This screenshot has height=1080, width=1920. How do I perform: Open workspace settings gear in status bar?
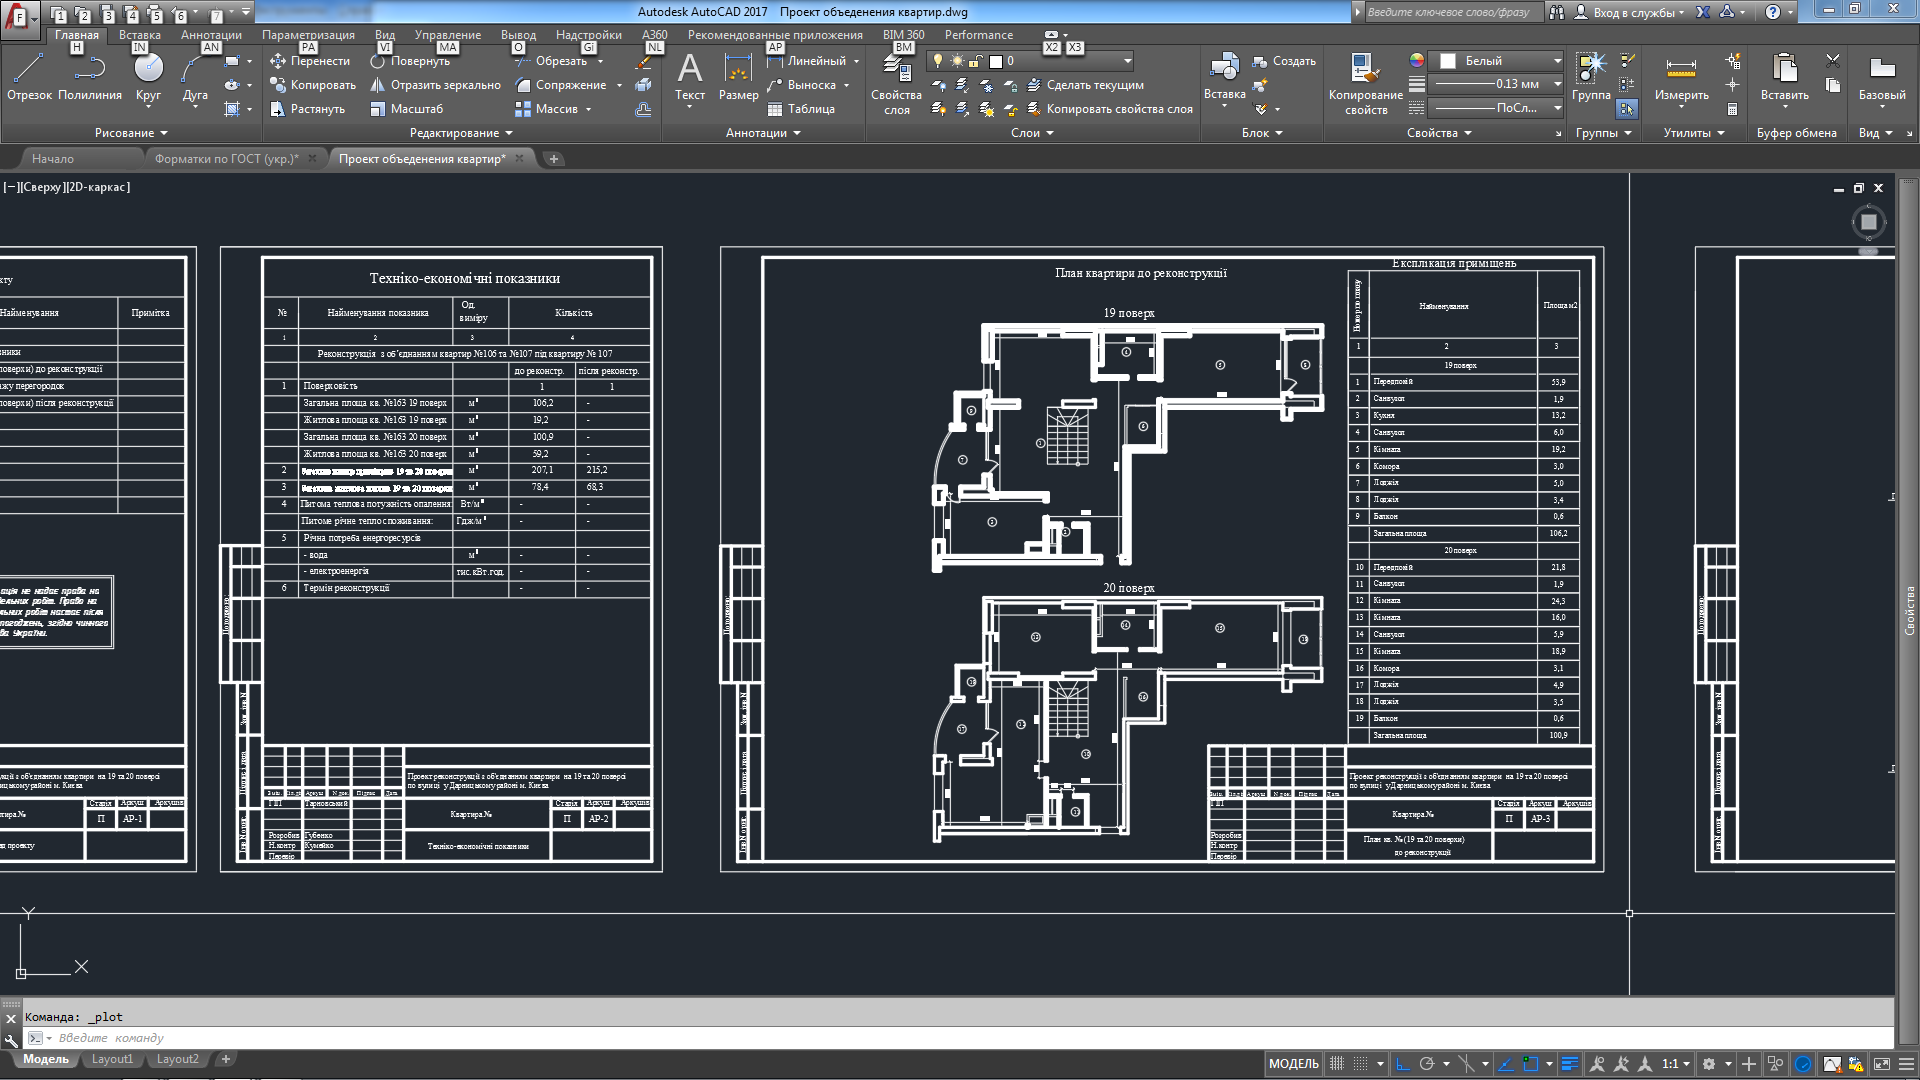coord(1709,1064)
